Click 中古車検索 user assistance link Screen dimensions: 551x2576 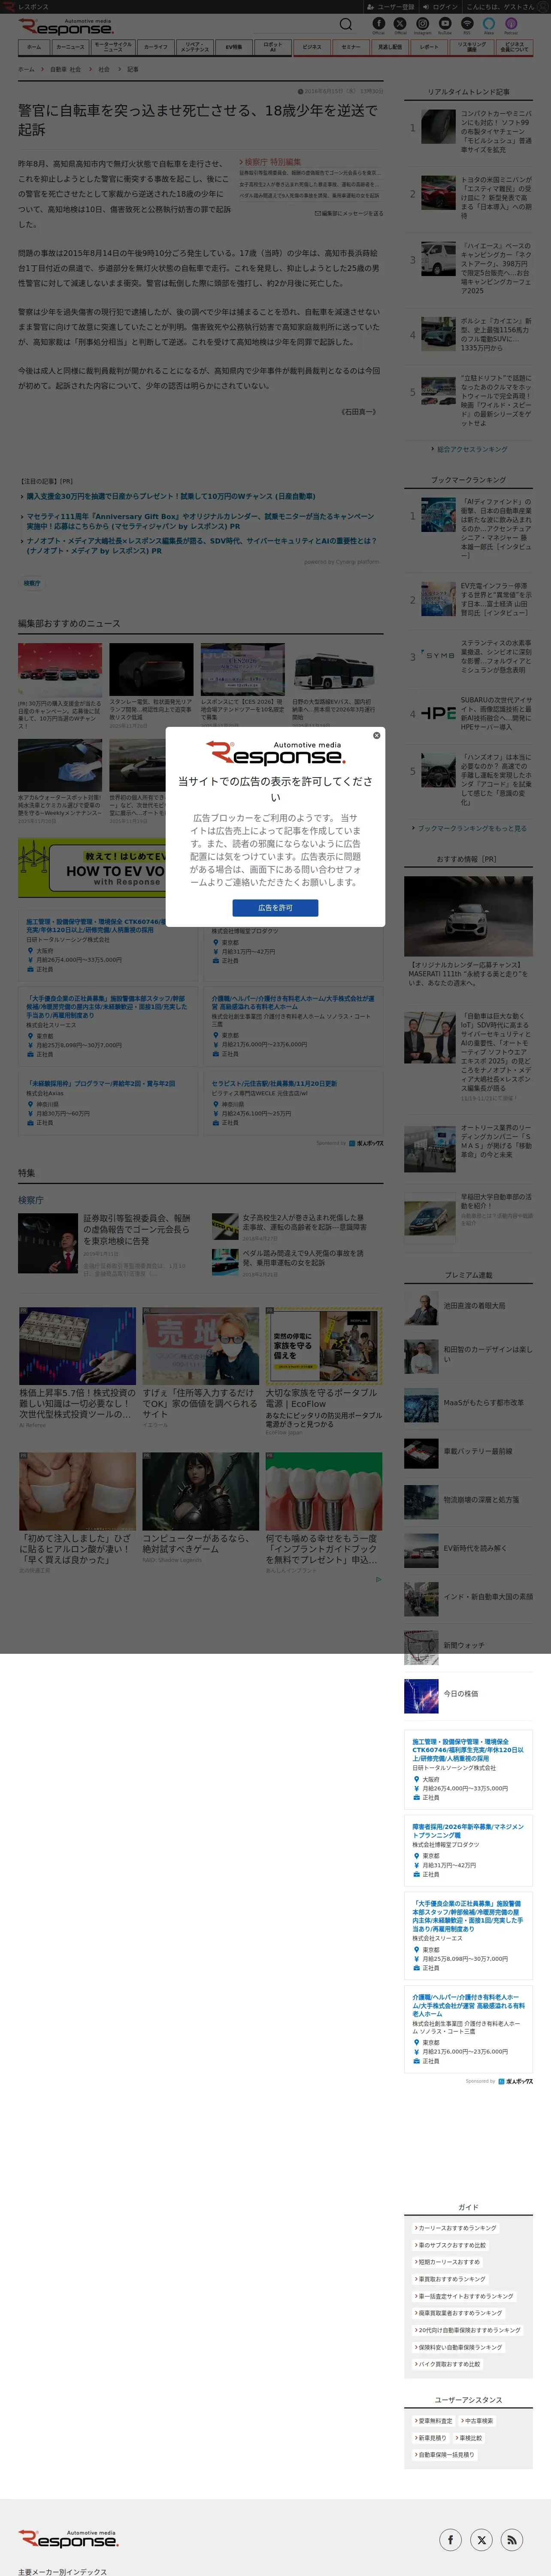point(477,2421)
